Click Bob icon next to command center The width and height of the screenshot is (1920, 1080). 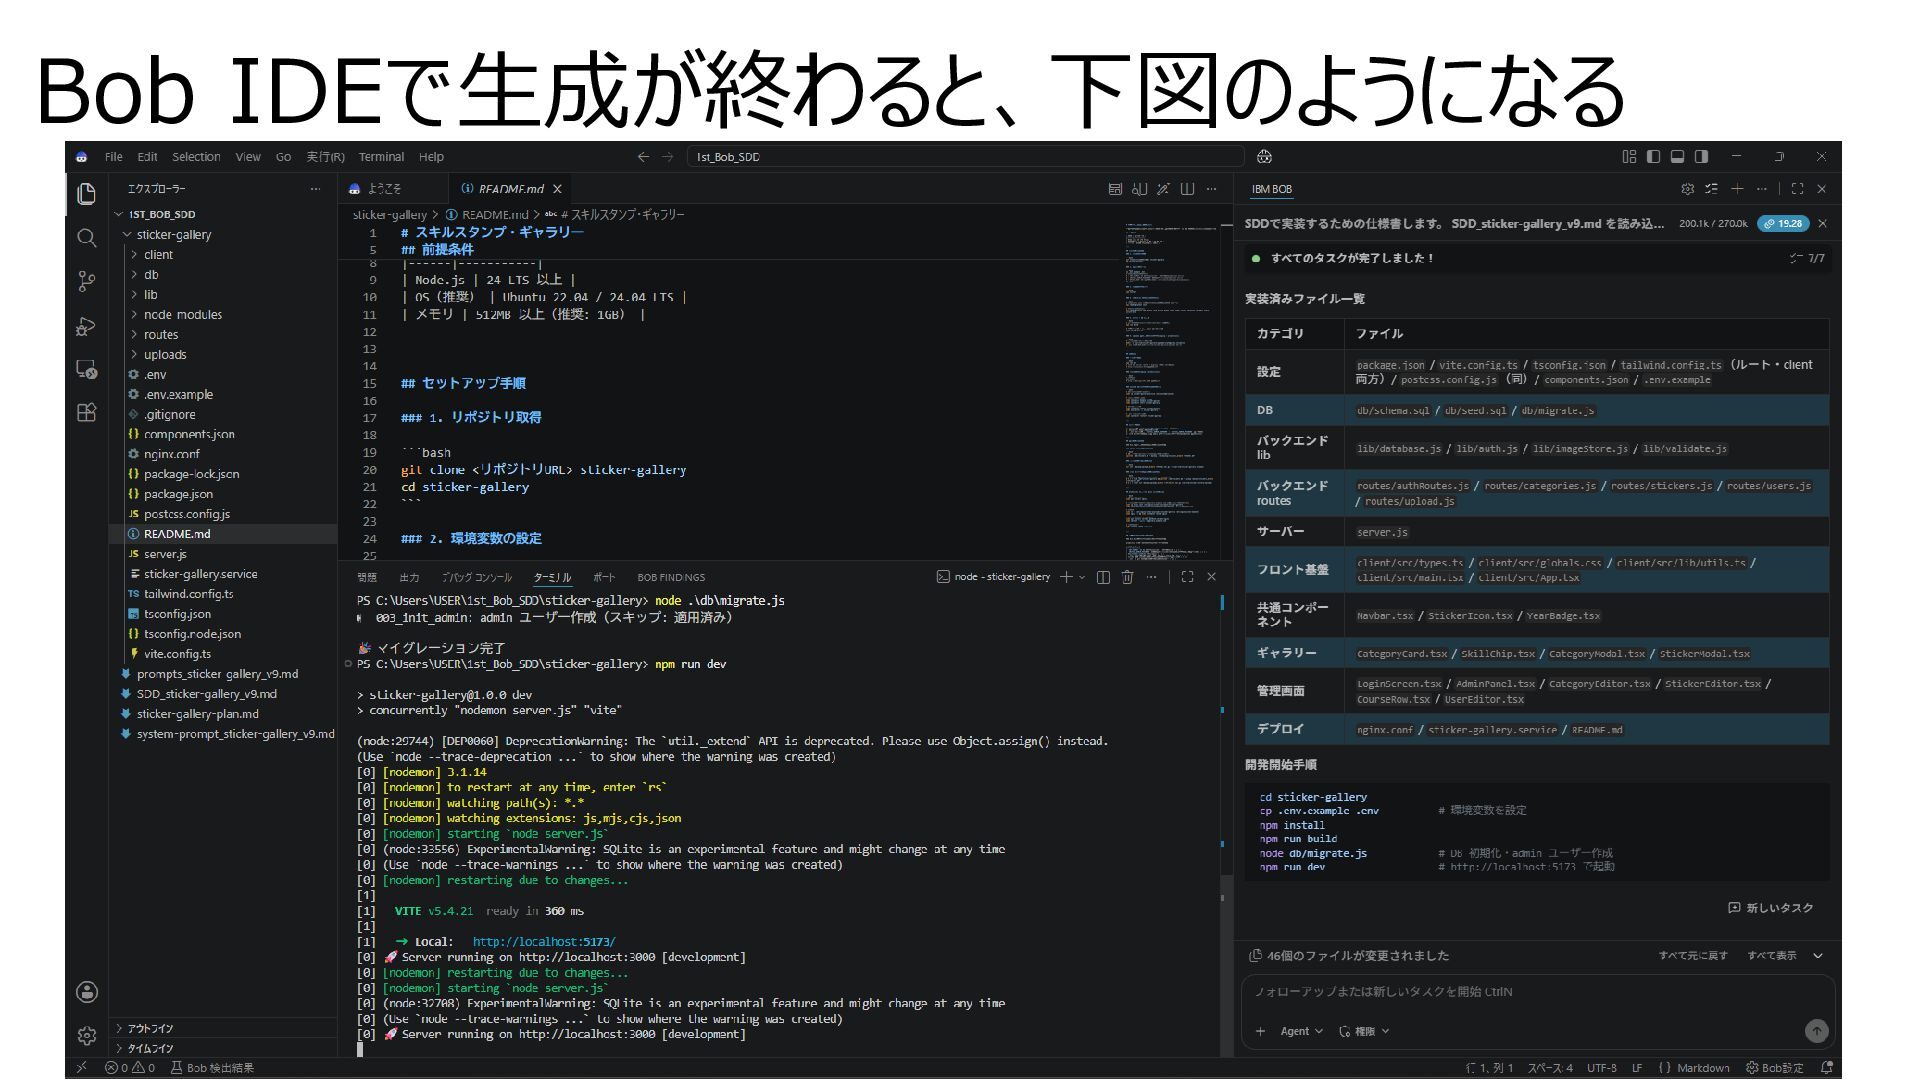coord(1264,157)
